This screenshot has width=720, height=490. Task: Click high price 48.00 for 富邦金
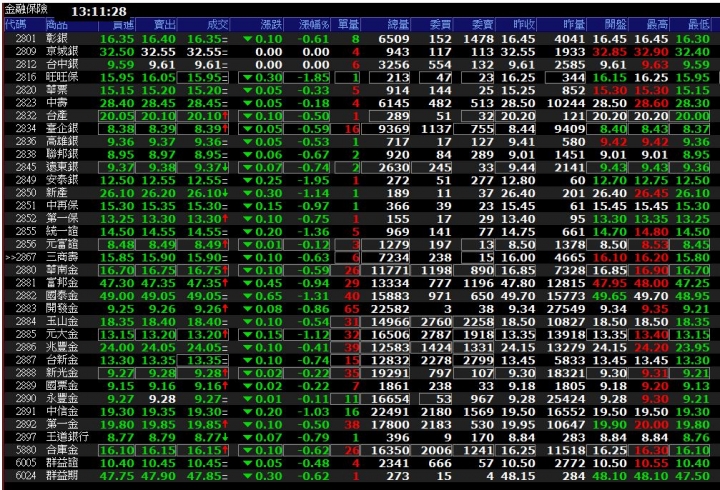pos(651,283)
